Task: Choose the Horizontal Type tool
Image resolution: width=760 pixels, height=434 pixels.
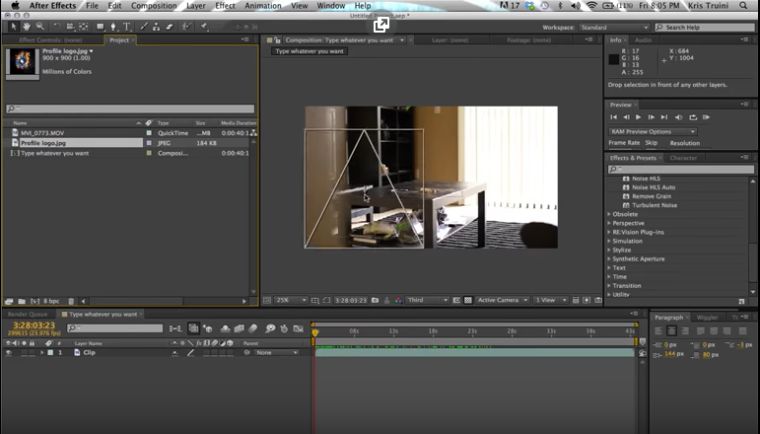Action: (x=127, y=27)
